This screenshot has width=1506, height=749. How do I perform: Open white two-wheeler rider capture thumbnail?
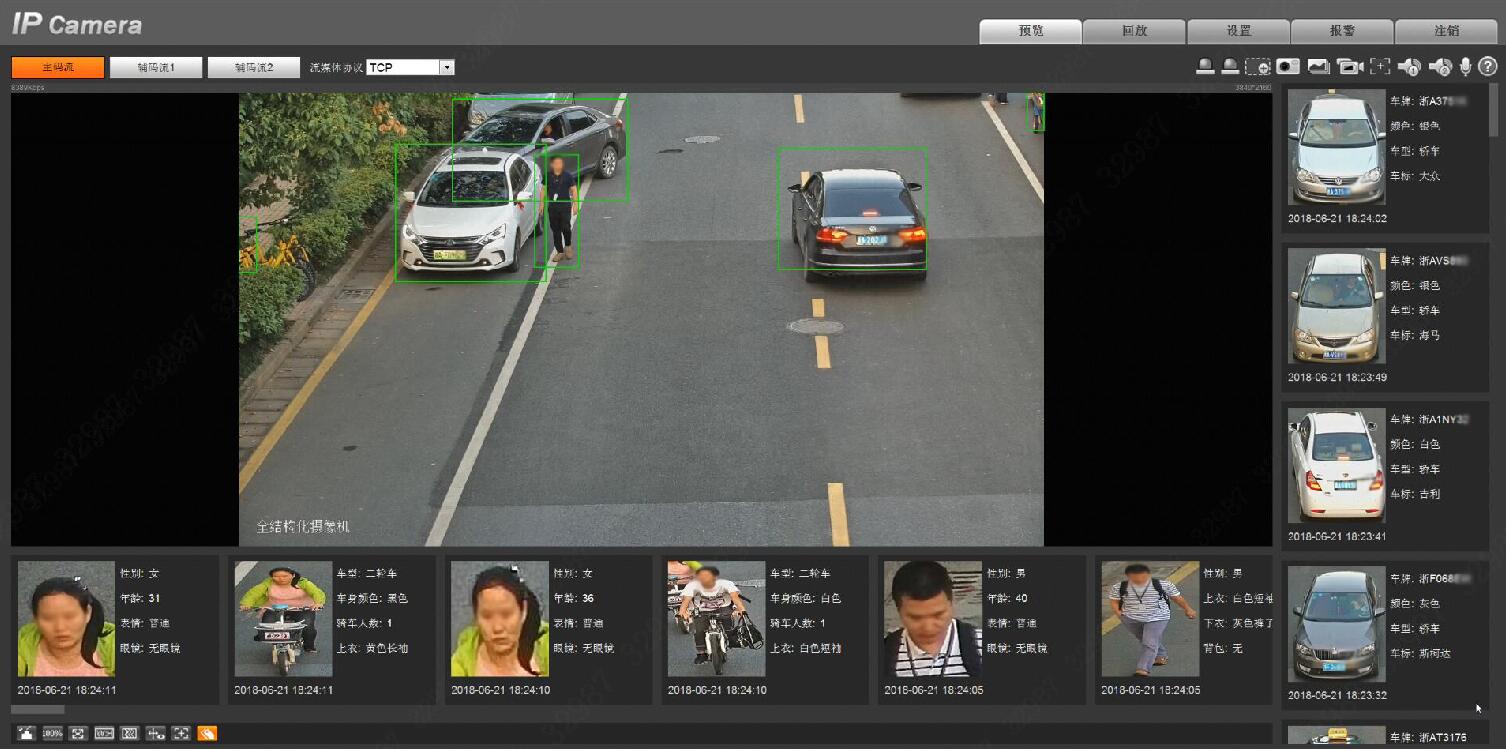point(717,619)
